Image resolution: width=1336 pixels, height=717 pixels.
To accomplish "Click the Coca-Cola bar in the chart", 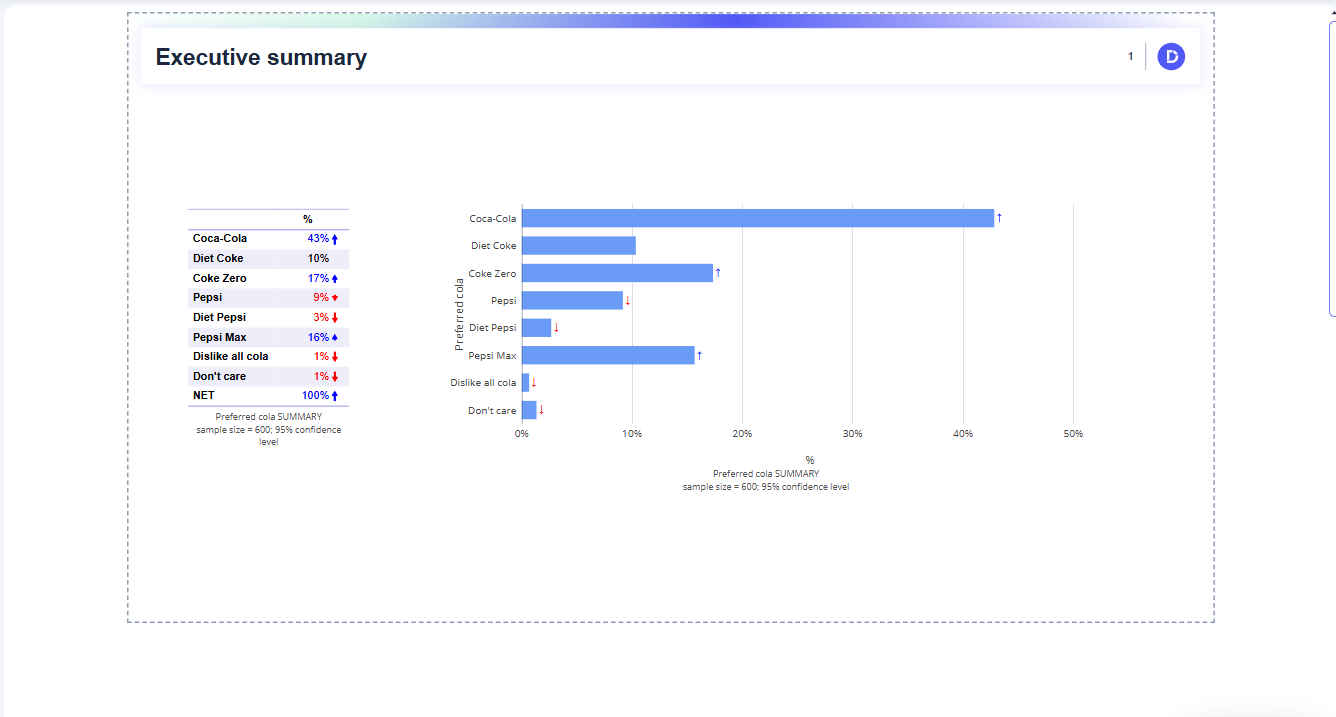I will tap(758, 218).
